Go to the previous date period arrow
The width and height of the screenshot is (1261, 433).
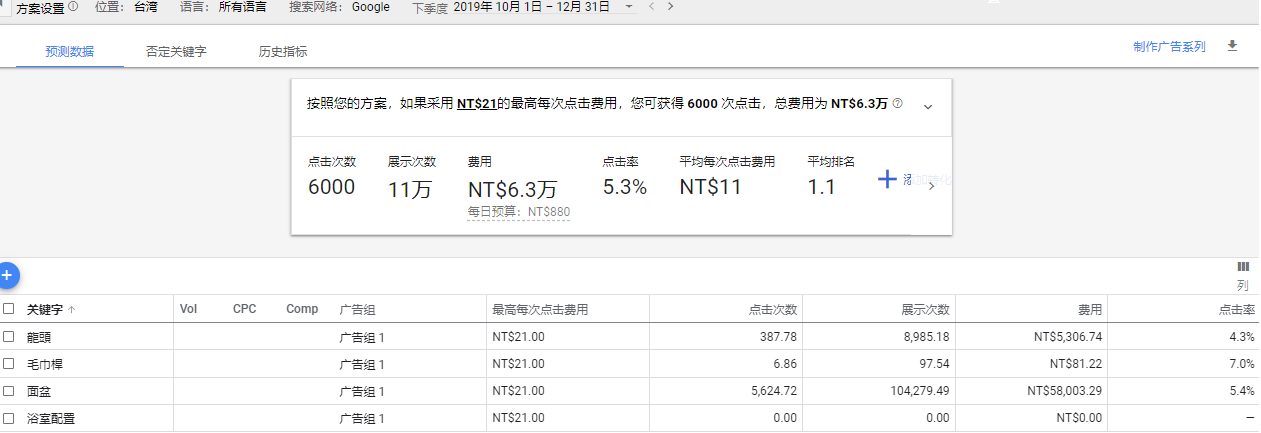click(652, 6)
